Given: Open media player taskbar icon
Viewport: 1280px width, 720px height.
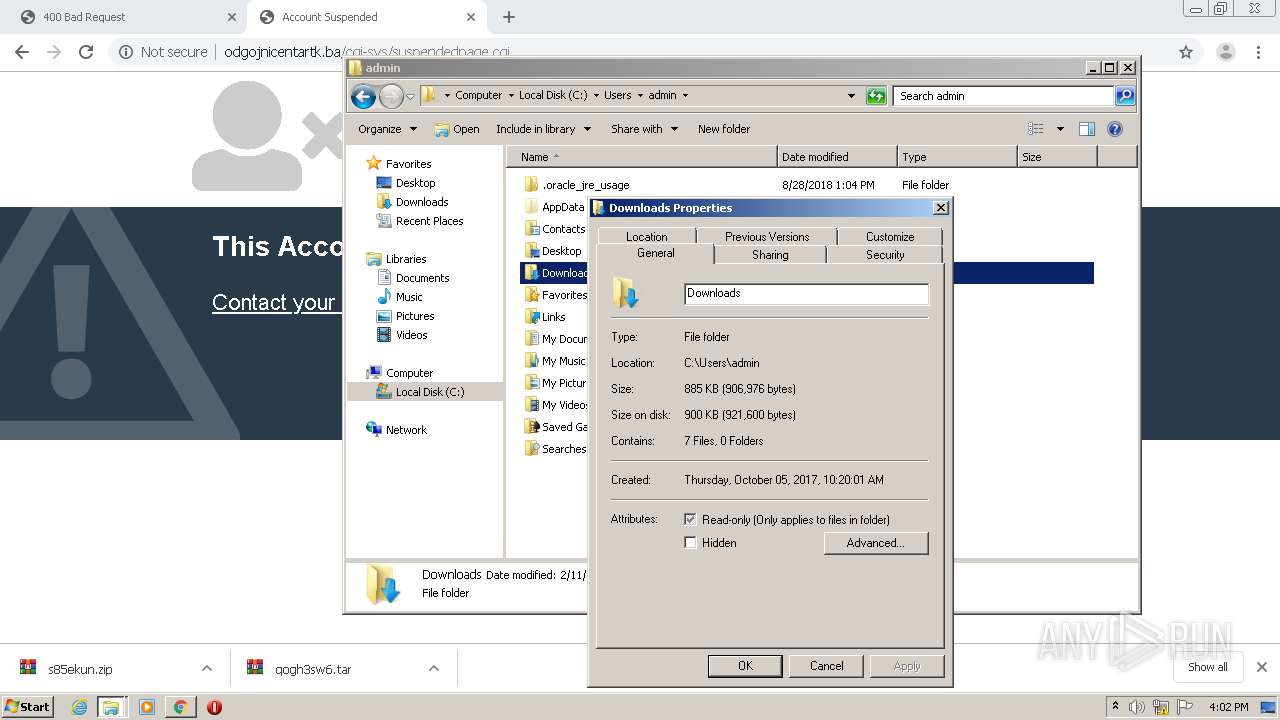Looking at the screenshot, I should point(147,707).
